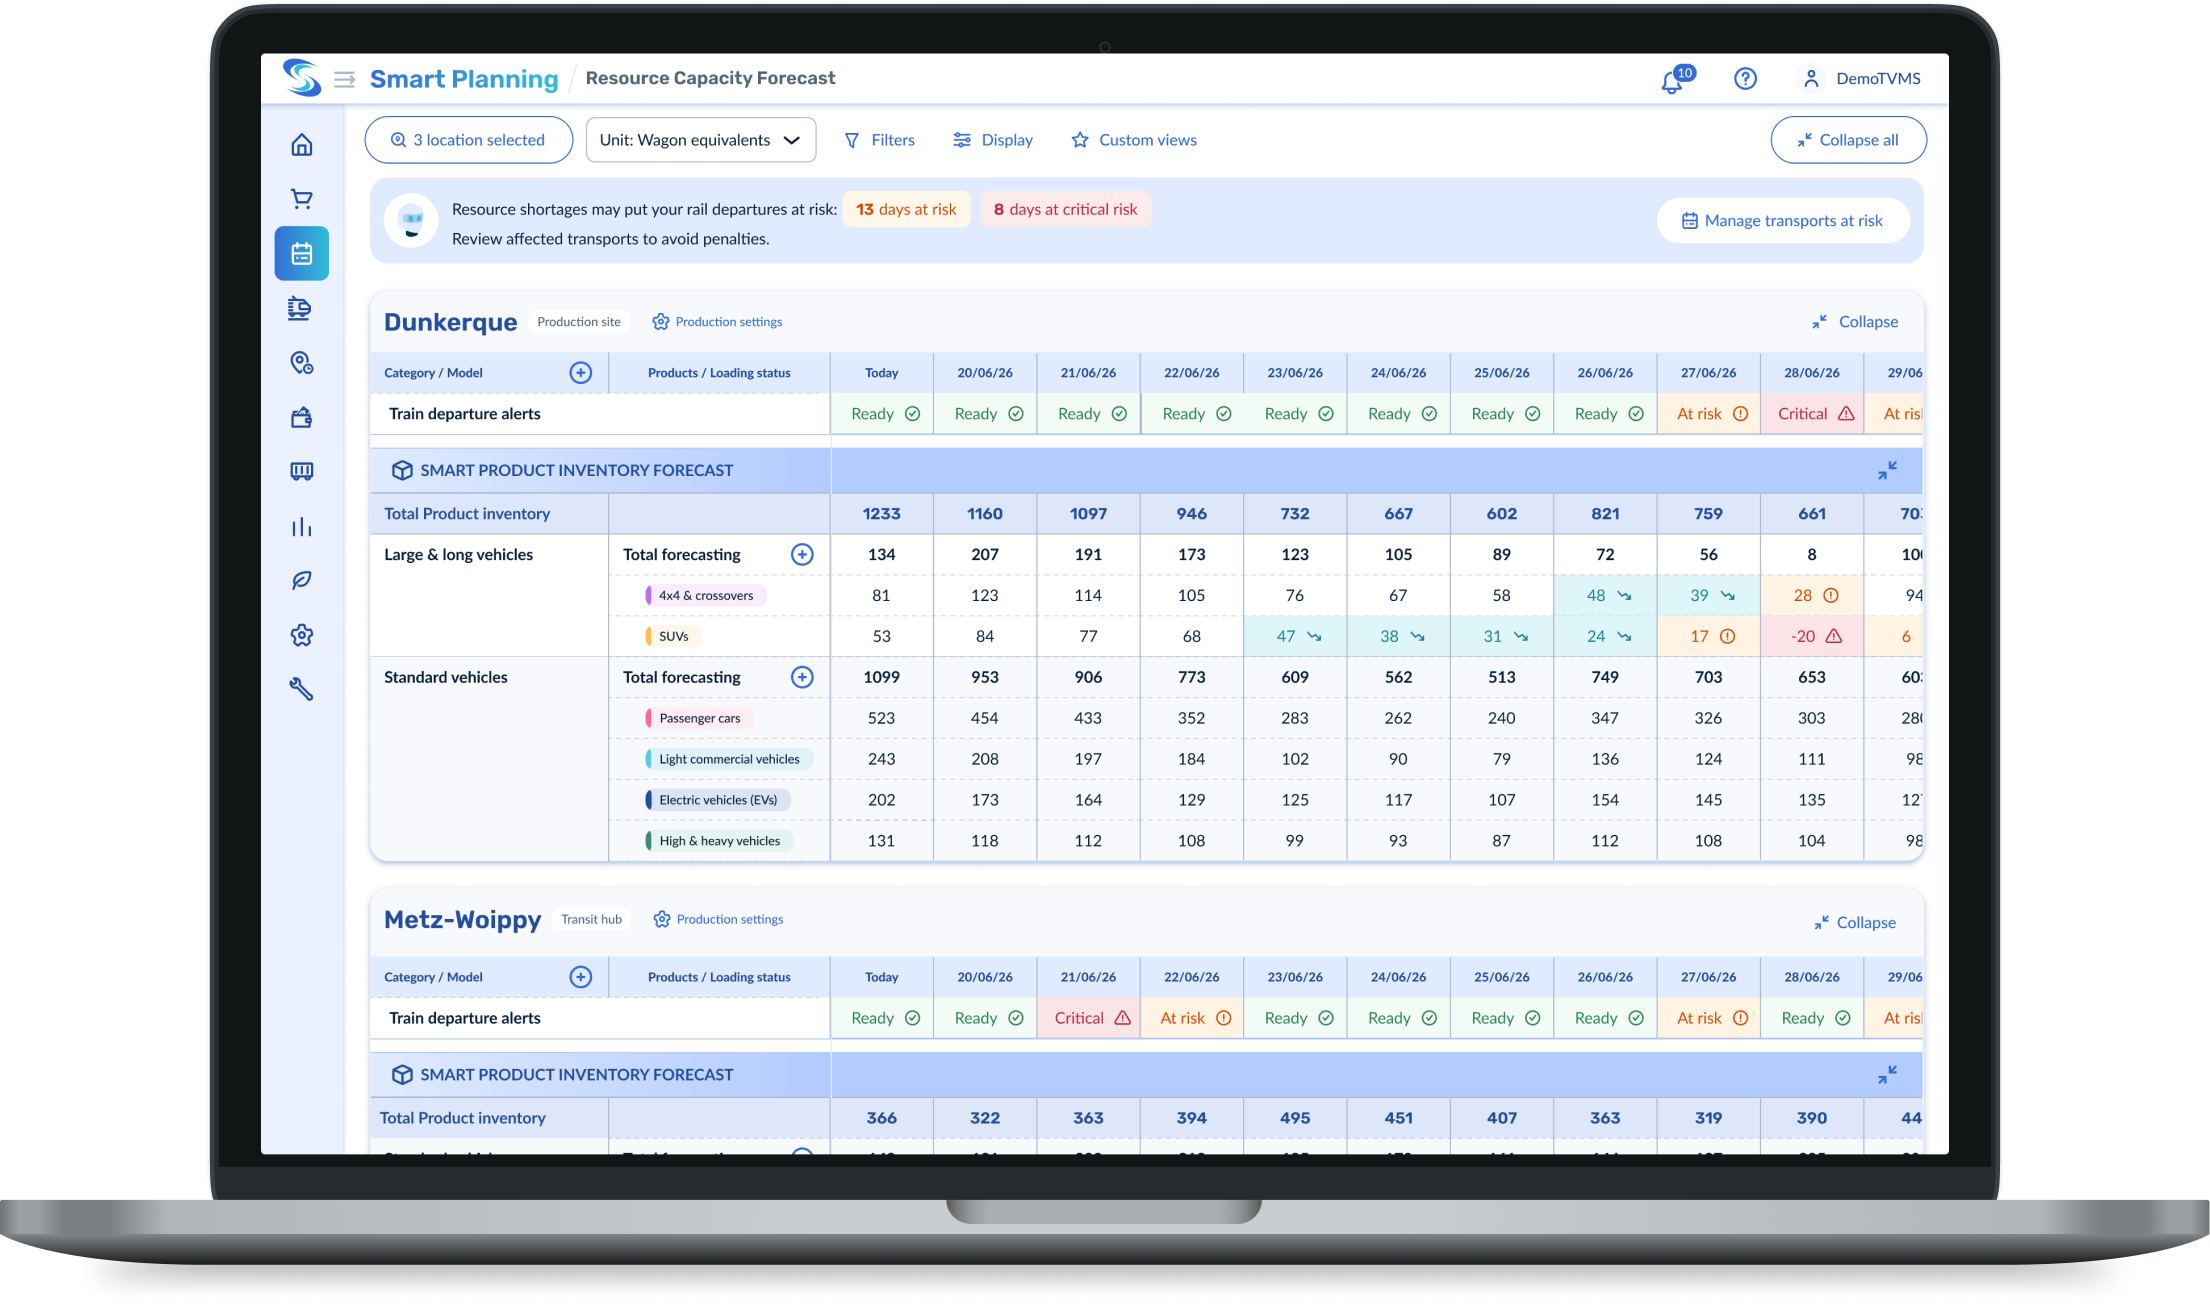Open Custom views

(1134, 140)
